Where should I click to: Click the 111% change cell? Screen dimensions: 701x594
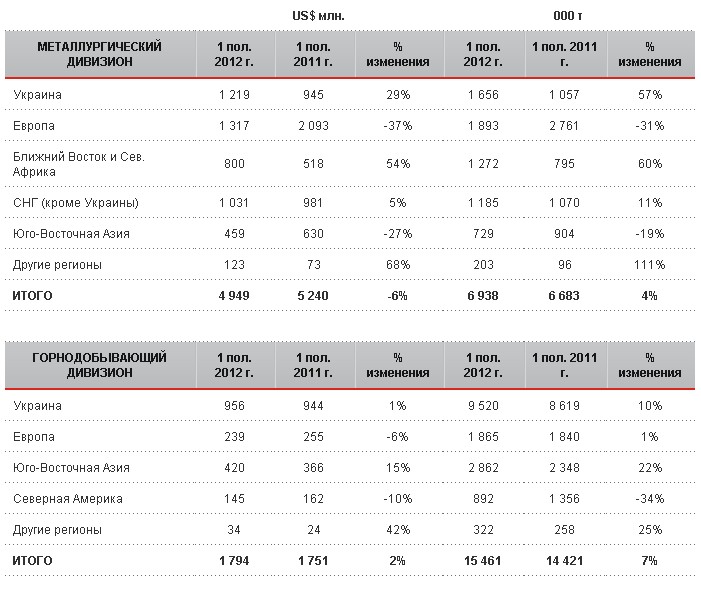pyautogui.click(x=649, y=265)
